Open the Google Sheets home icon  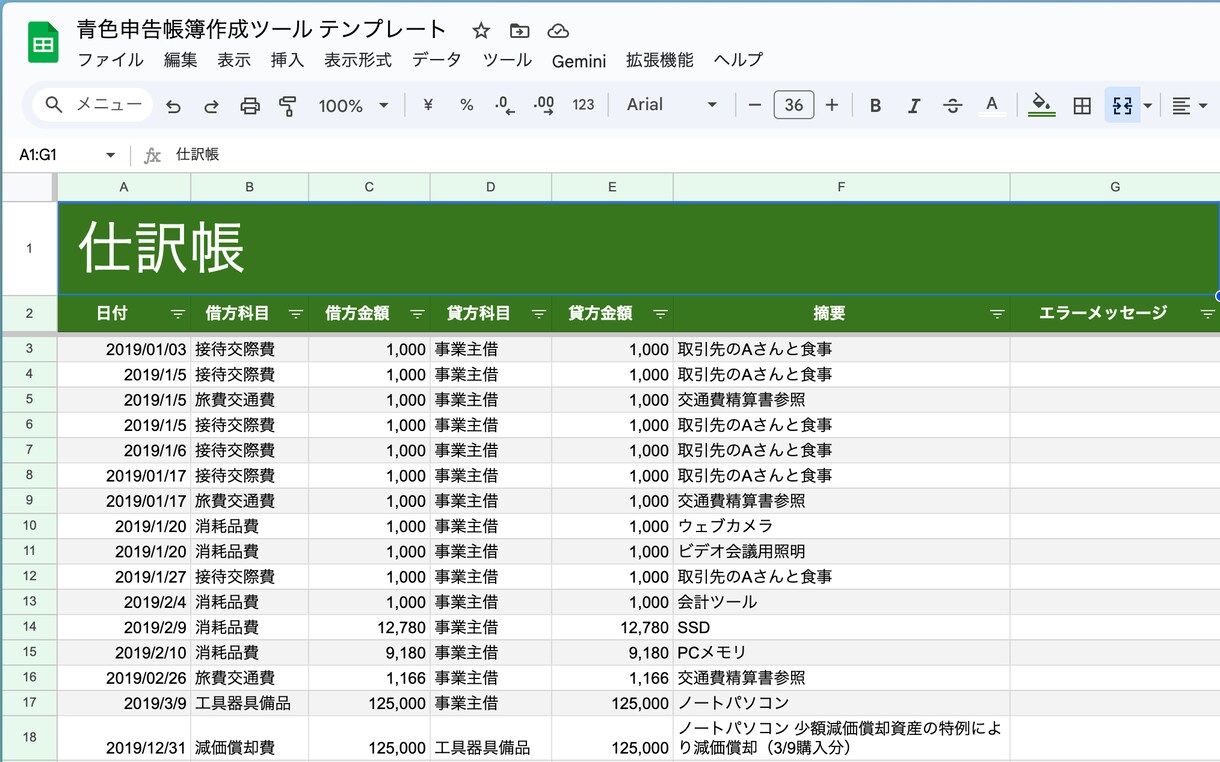coord(43,43)
